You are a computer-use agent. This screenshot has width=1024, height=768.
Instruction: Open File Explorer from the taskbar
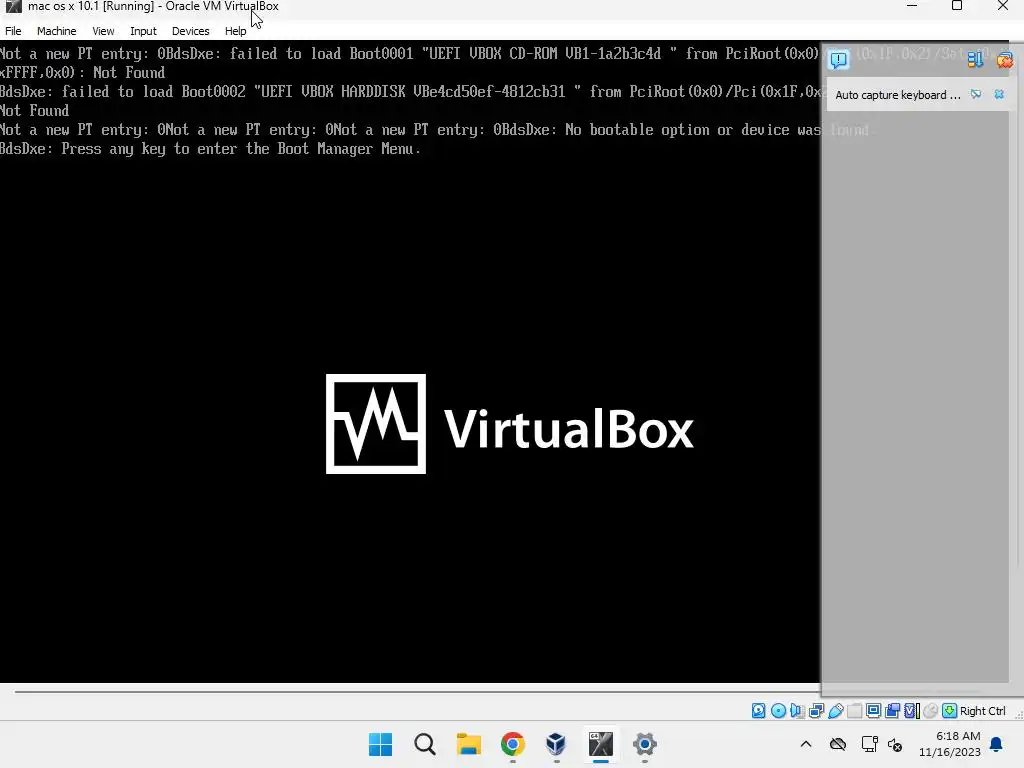(468, 744)
